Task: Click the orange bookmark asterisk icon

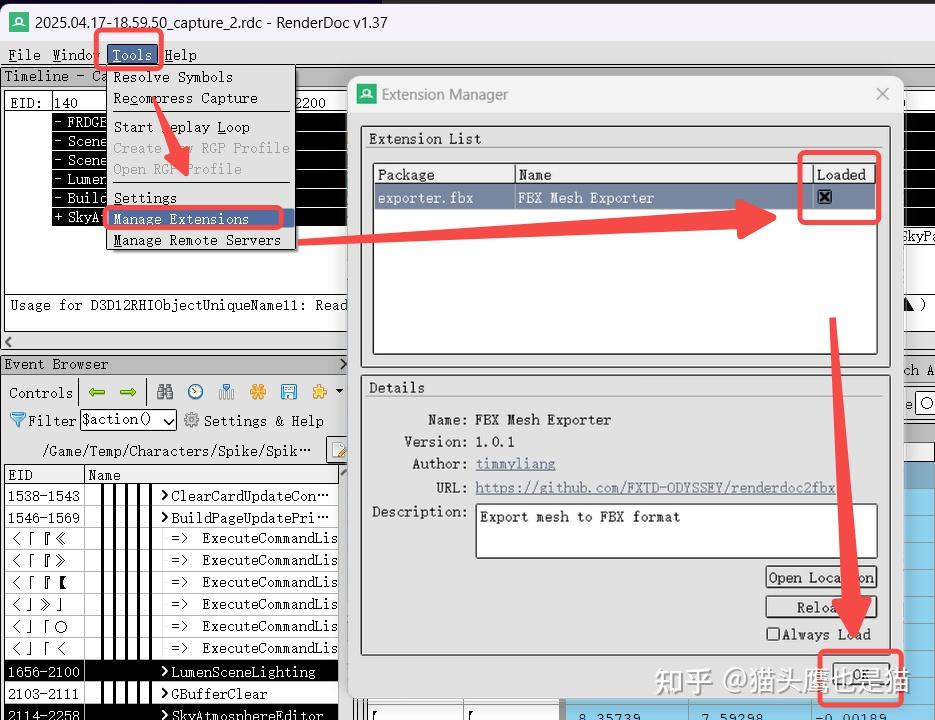Action: 258,392
